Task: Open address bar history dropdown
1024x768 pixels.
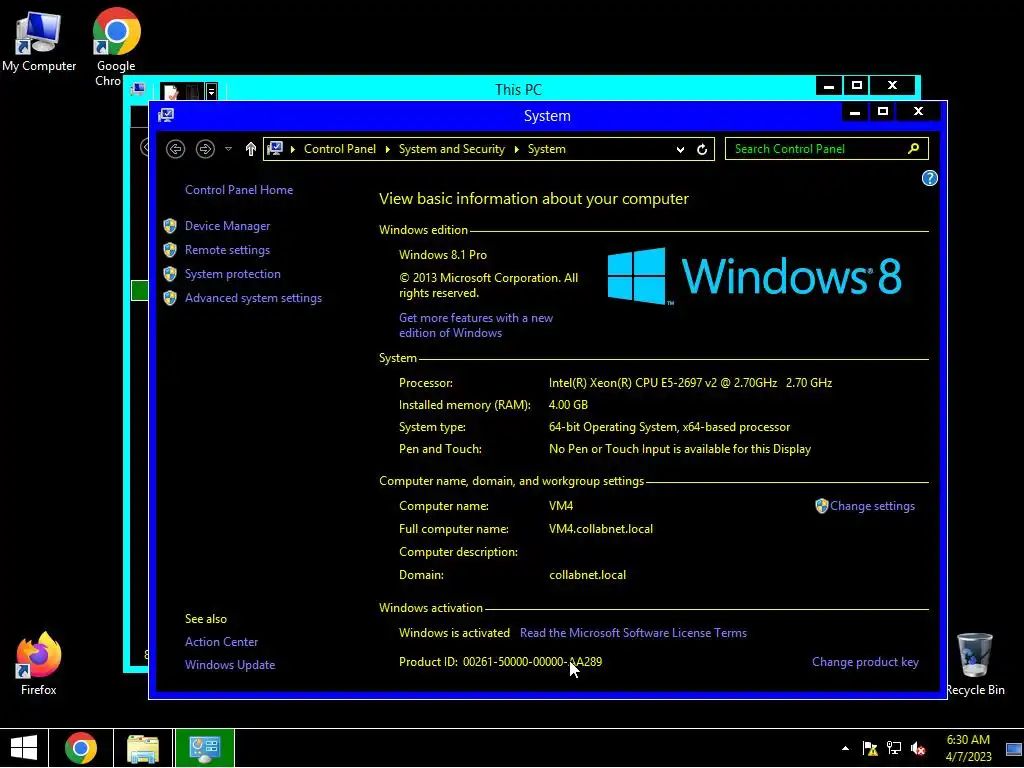Action: [x=680, y=149]
